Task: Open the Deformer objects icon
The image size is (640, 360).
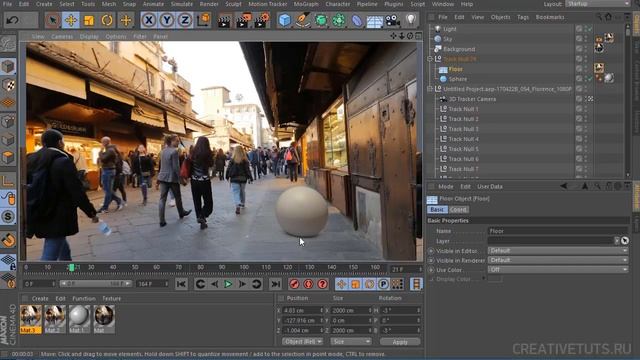Action: pyautogui.click(x=356, y=20)
